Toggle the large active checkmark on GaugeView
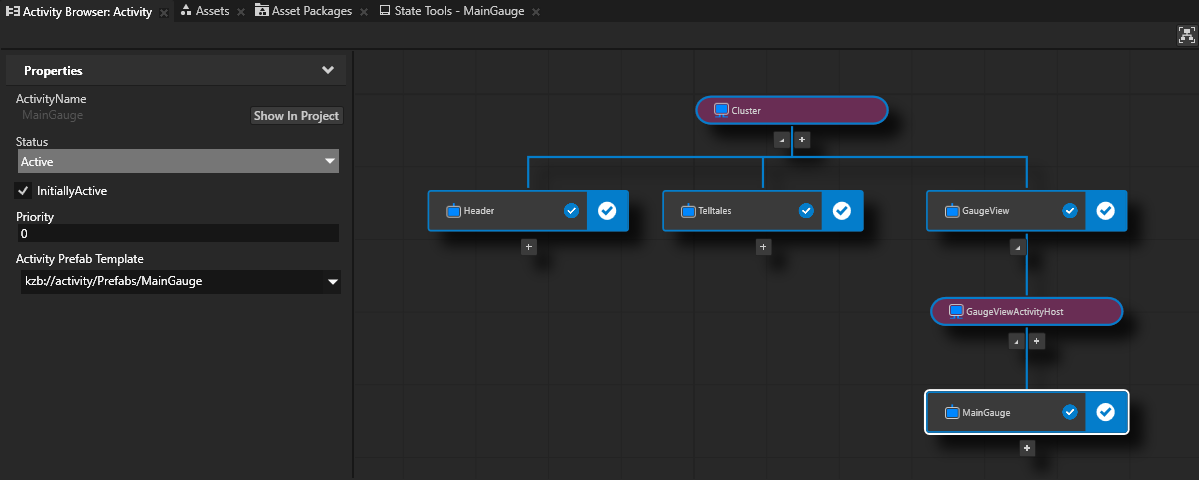Viewport: 1199px width, 480px height. click(x=1105, y=211)
